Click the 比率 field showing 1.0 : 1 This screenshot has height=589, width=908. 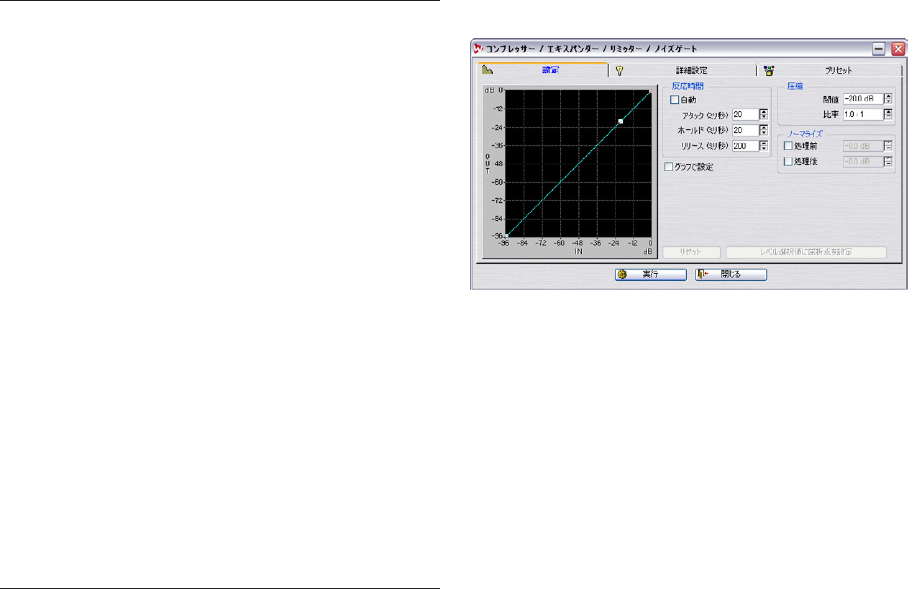click(863, 115)
